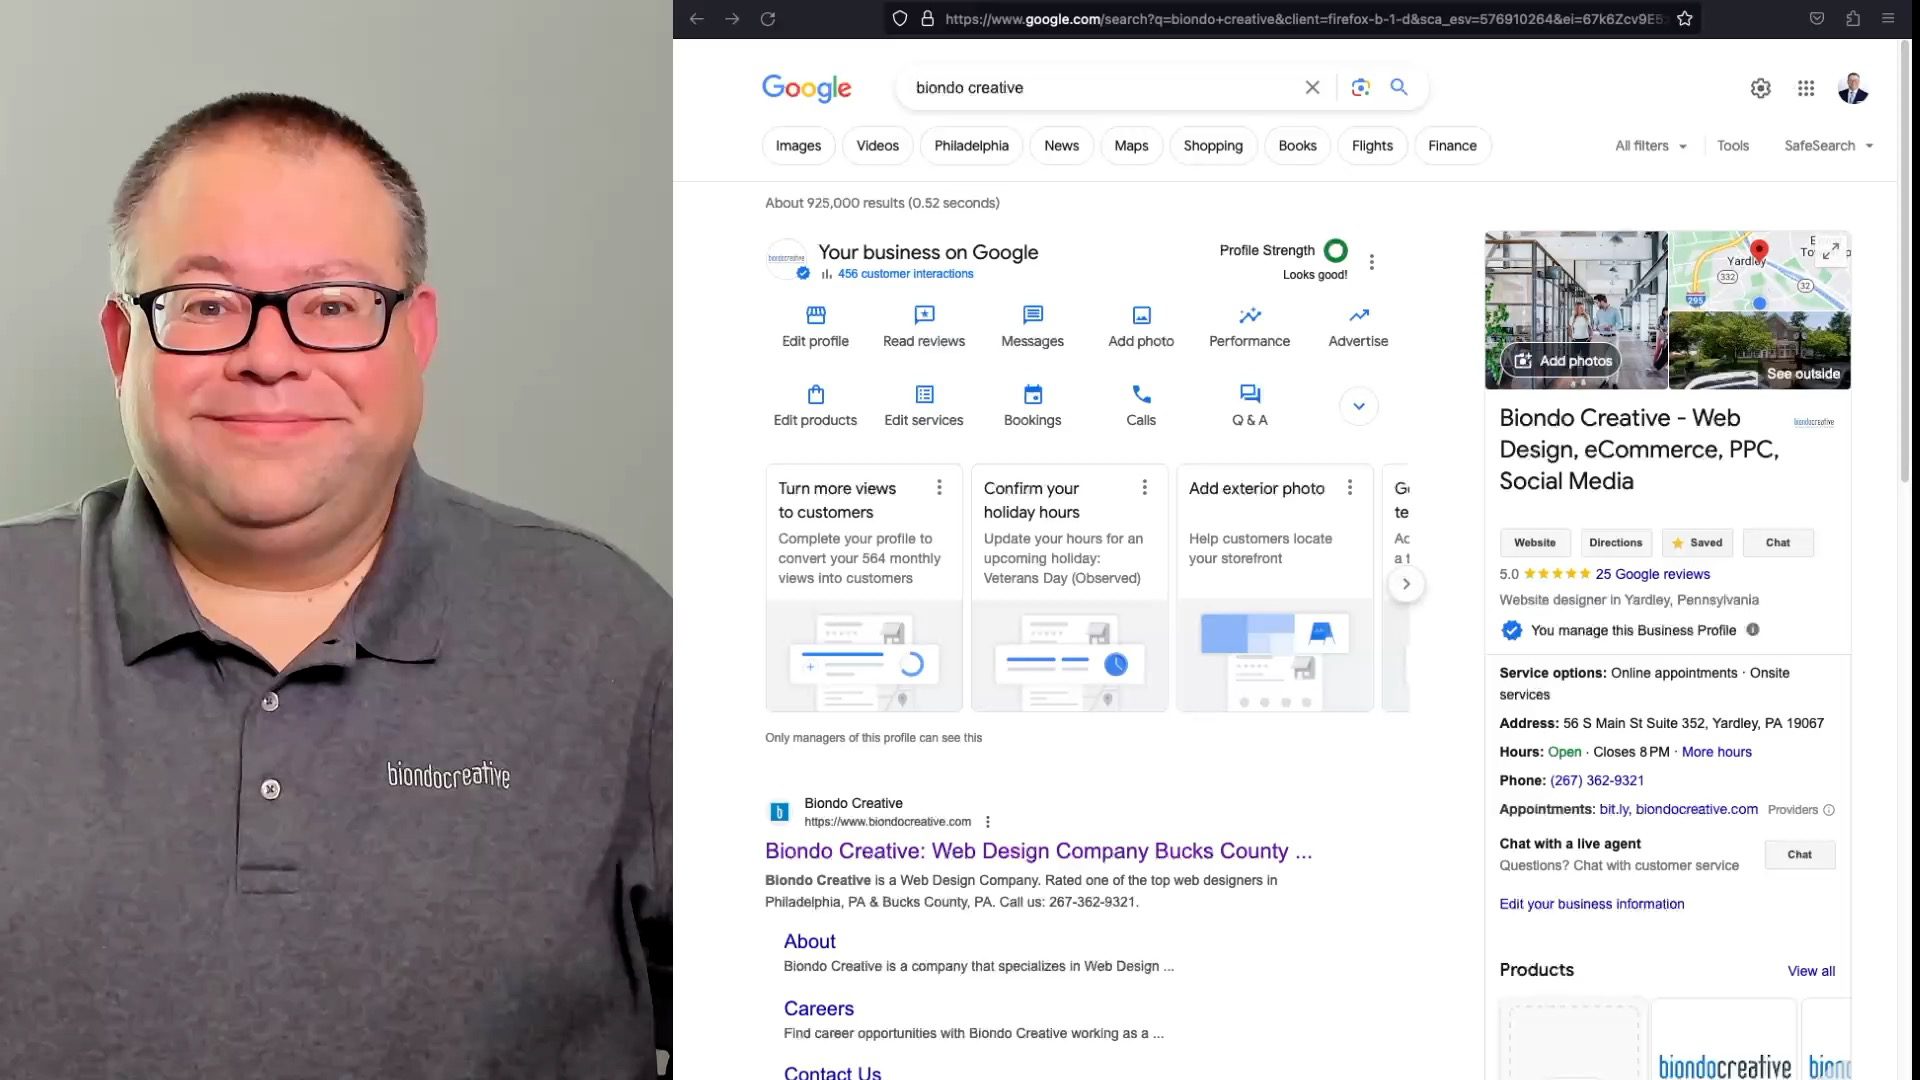Open the SafeSearch dropdown

1828,146
